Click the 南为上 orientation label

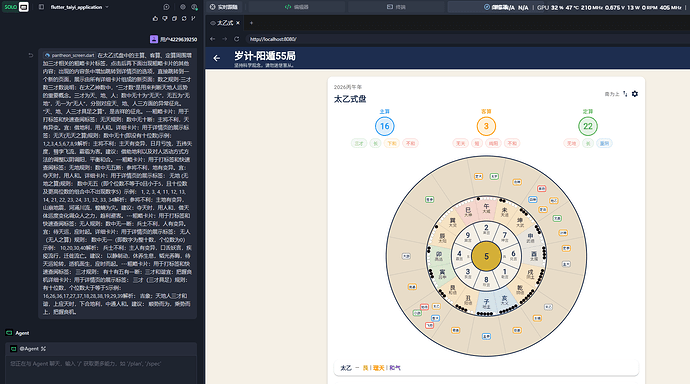click(x=612, y=94)
